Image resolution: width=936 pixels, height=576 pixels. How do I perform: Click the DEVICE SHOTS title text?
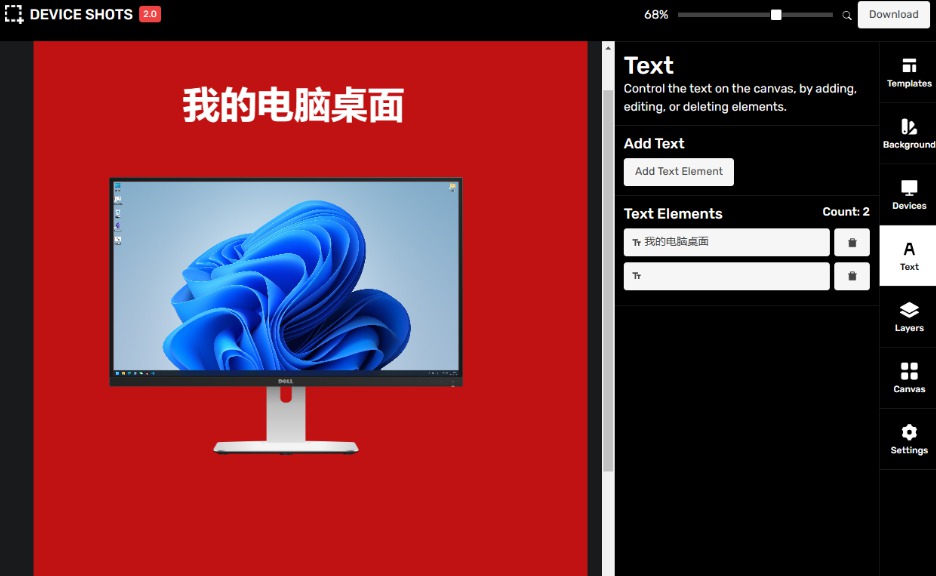click(81, 14)
